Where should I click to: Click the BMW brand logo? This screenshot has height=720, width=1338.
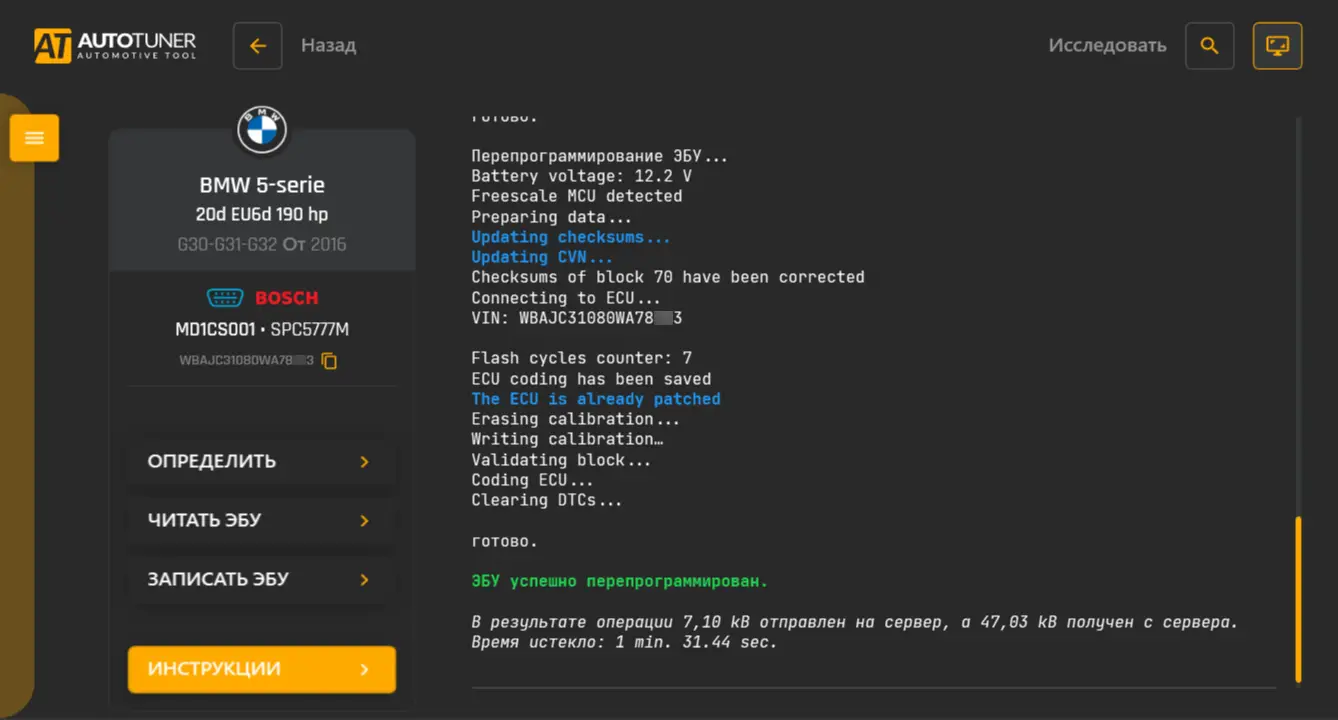pyautogui.click(x=262, y=130)
